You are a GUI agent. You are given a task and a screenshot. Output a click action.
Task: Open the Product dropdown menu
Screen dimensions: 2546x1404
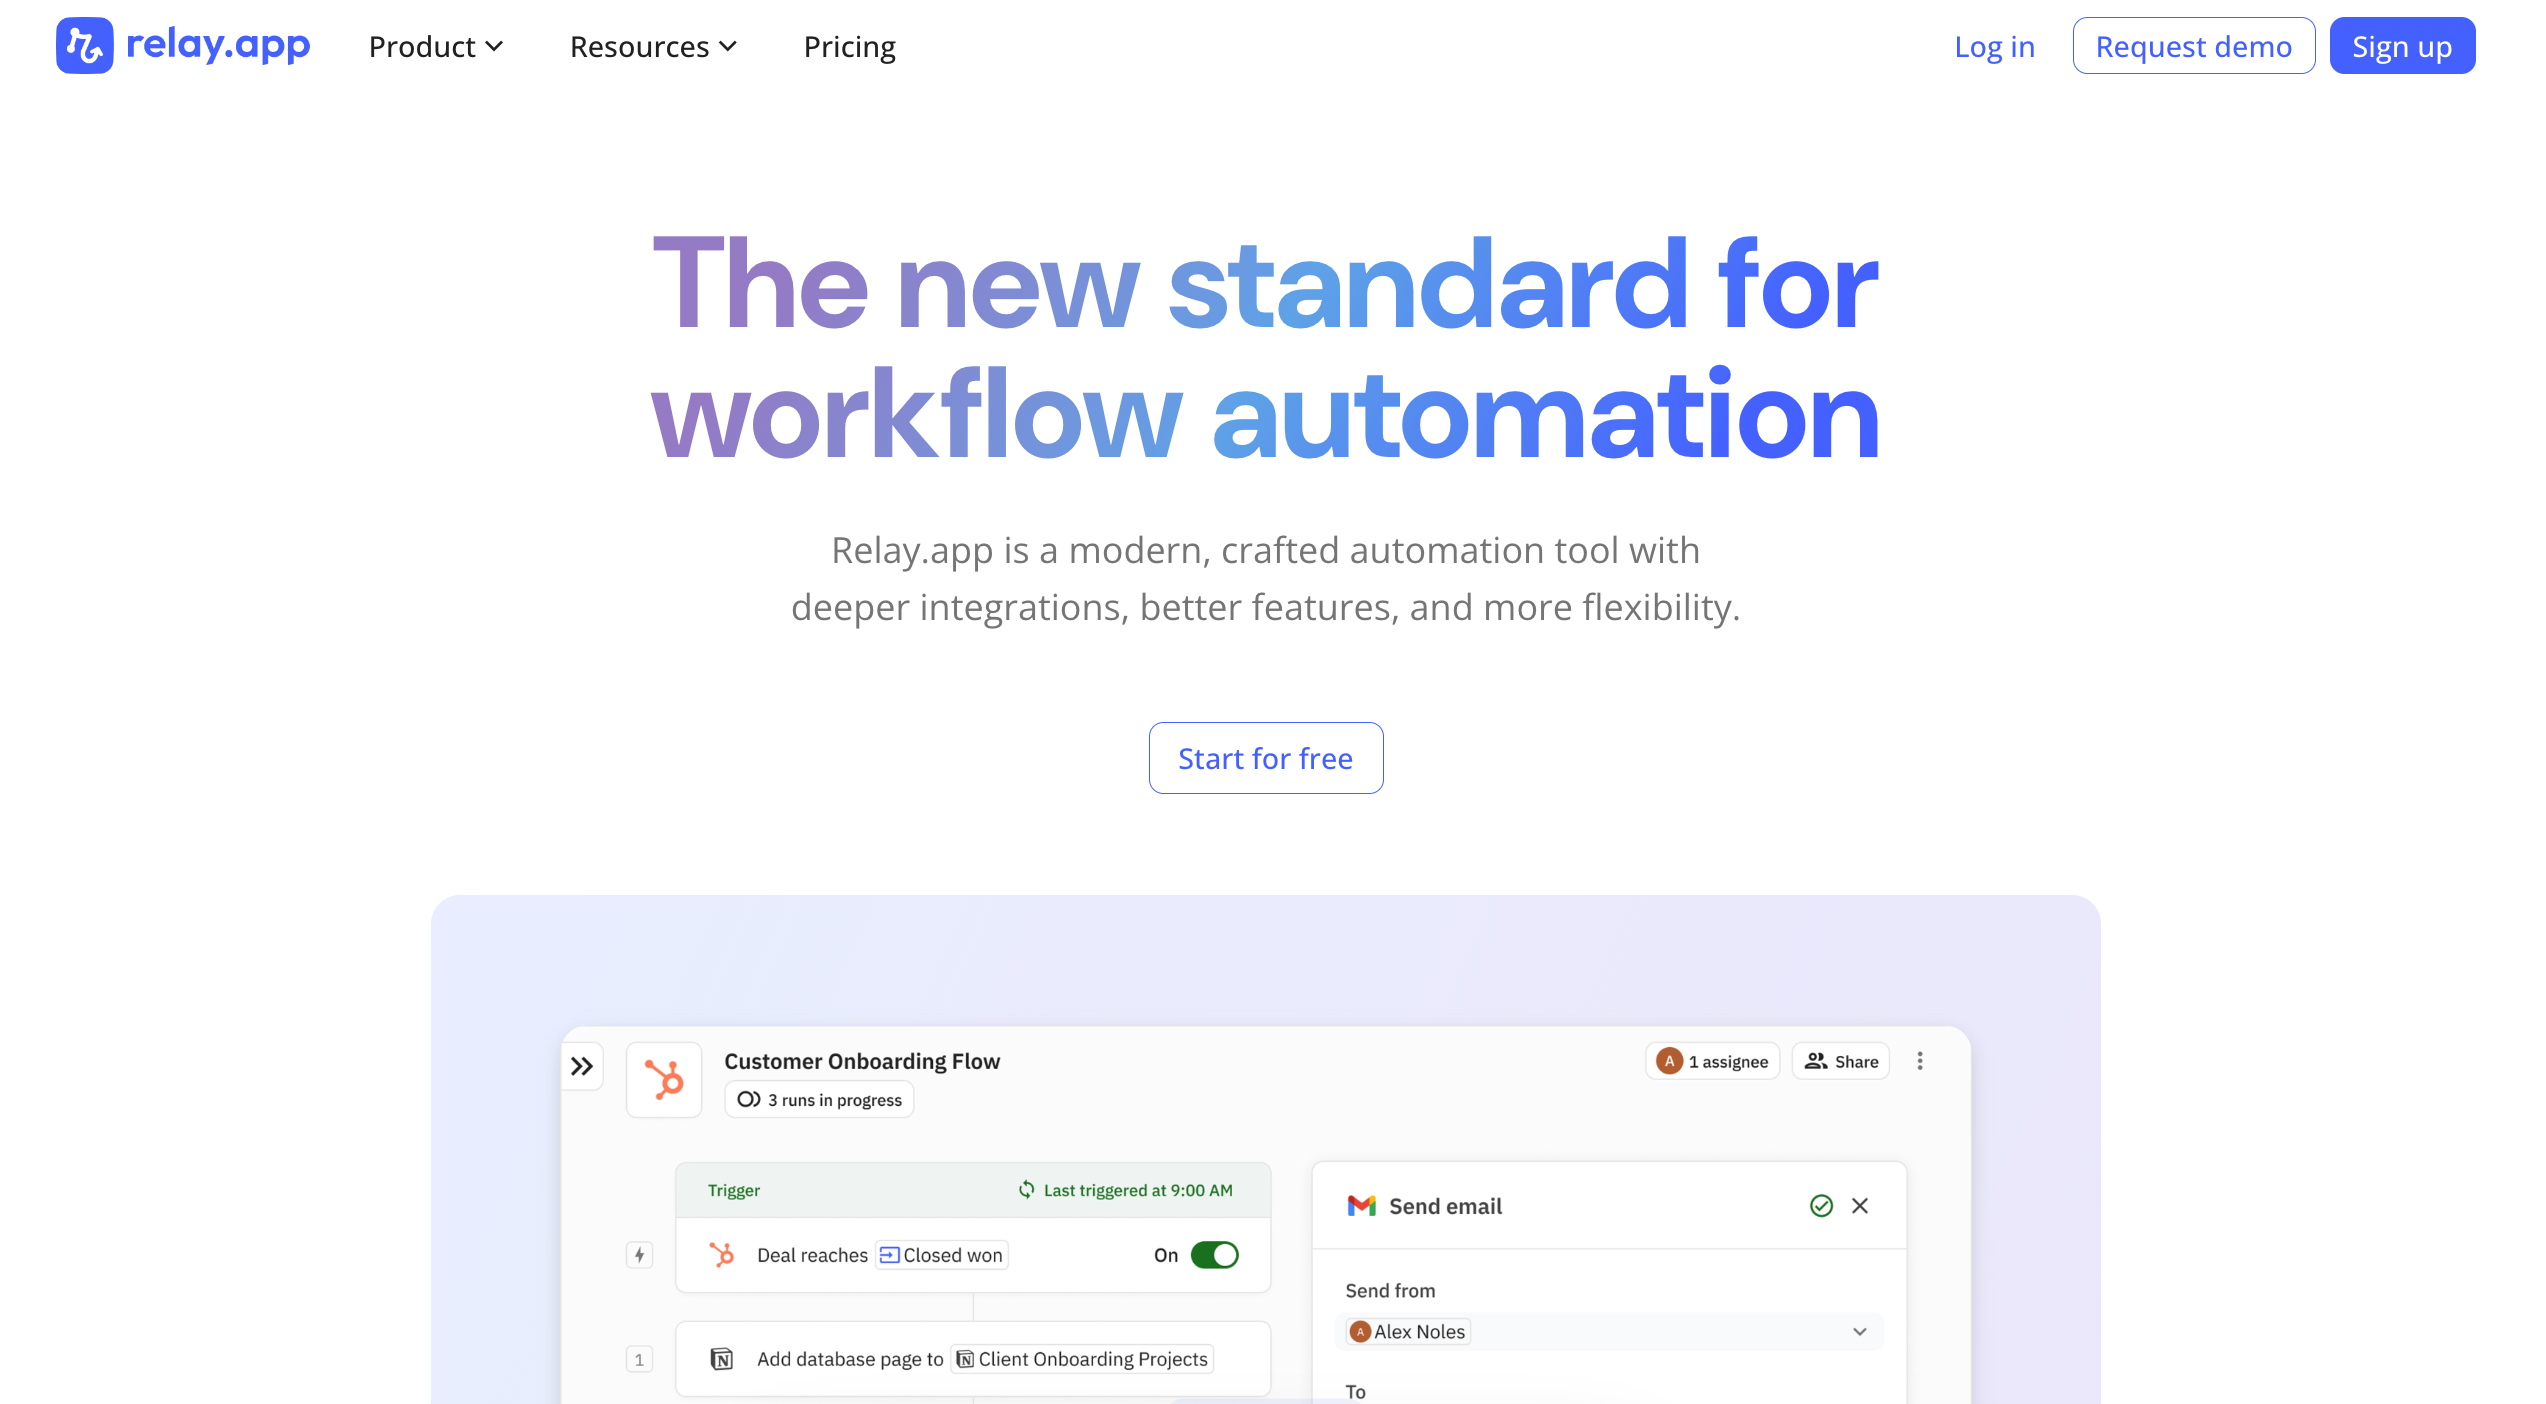click(436, 47)
